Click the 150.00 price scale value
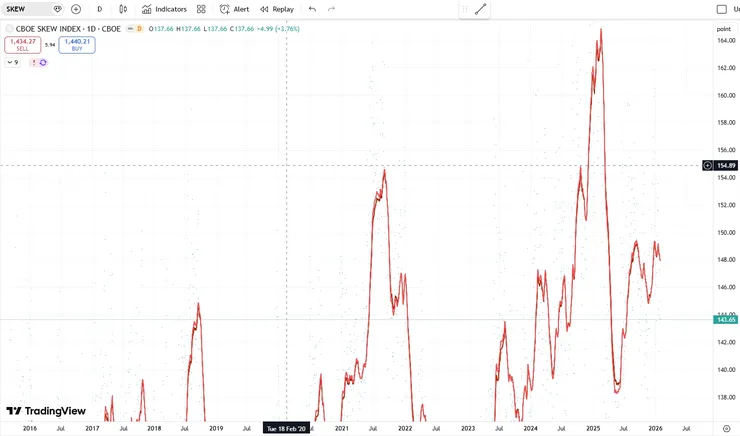This screenshot has height=436, width=740. 726,232
